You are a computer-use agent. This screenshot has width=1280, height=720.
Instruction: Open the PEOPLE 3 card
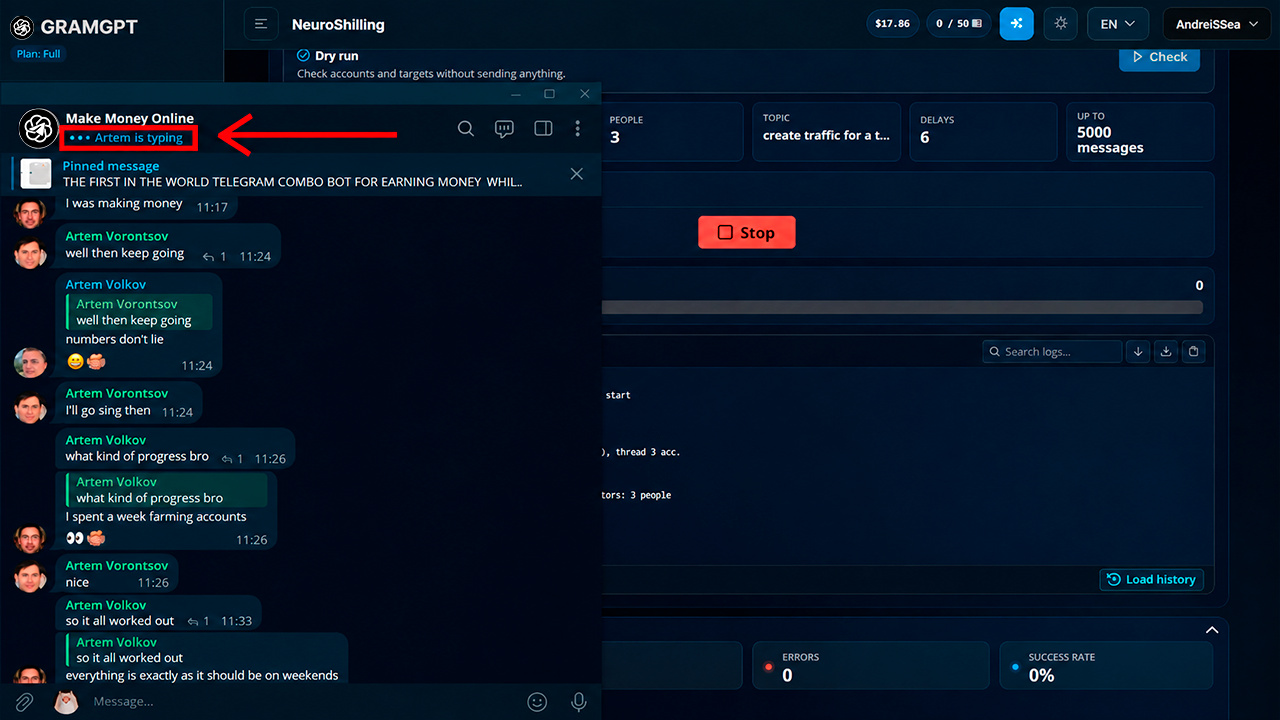[671, 132]
